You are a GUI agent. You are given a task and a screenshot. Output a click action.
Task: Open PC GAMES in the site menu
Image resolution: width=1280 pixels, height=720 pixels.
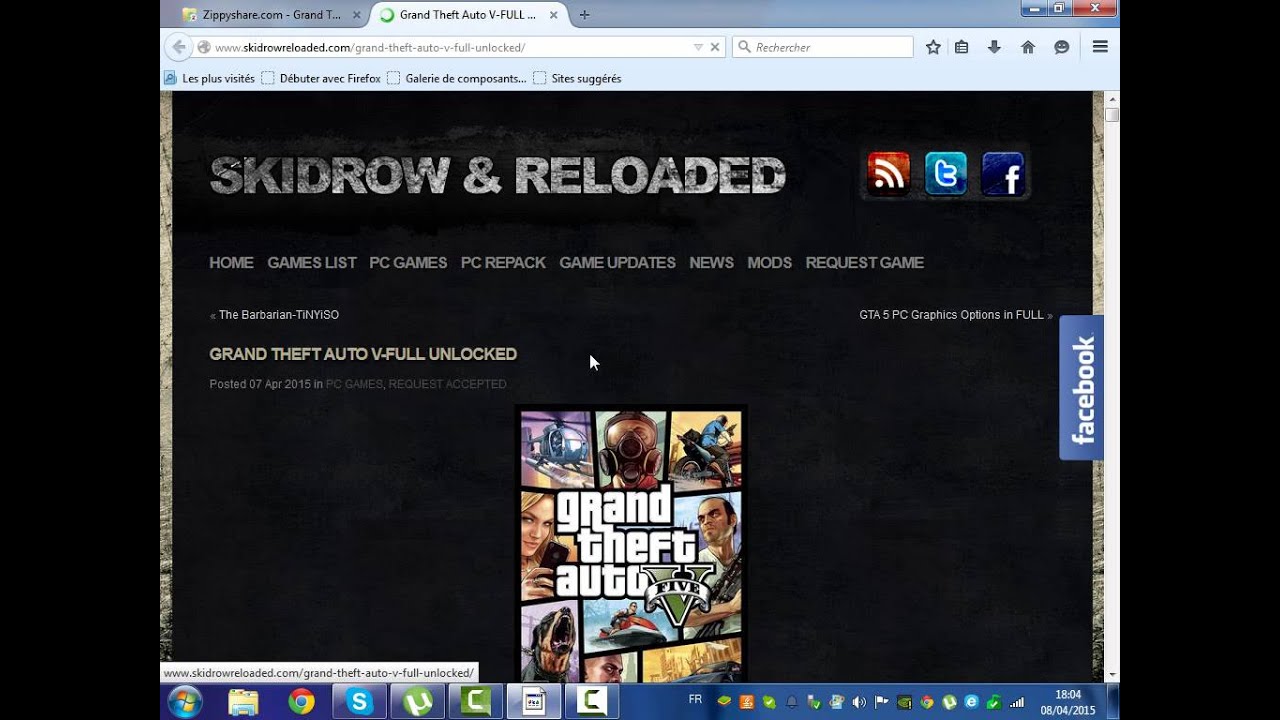(x=408, y=263)
